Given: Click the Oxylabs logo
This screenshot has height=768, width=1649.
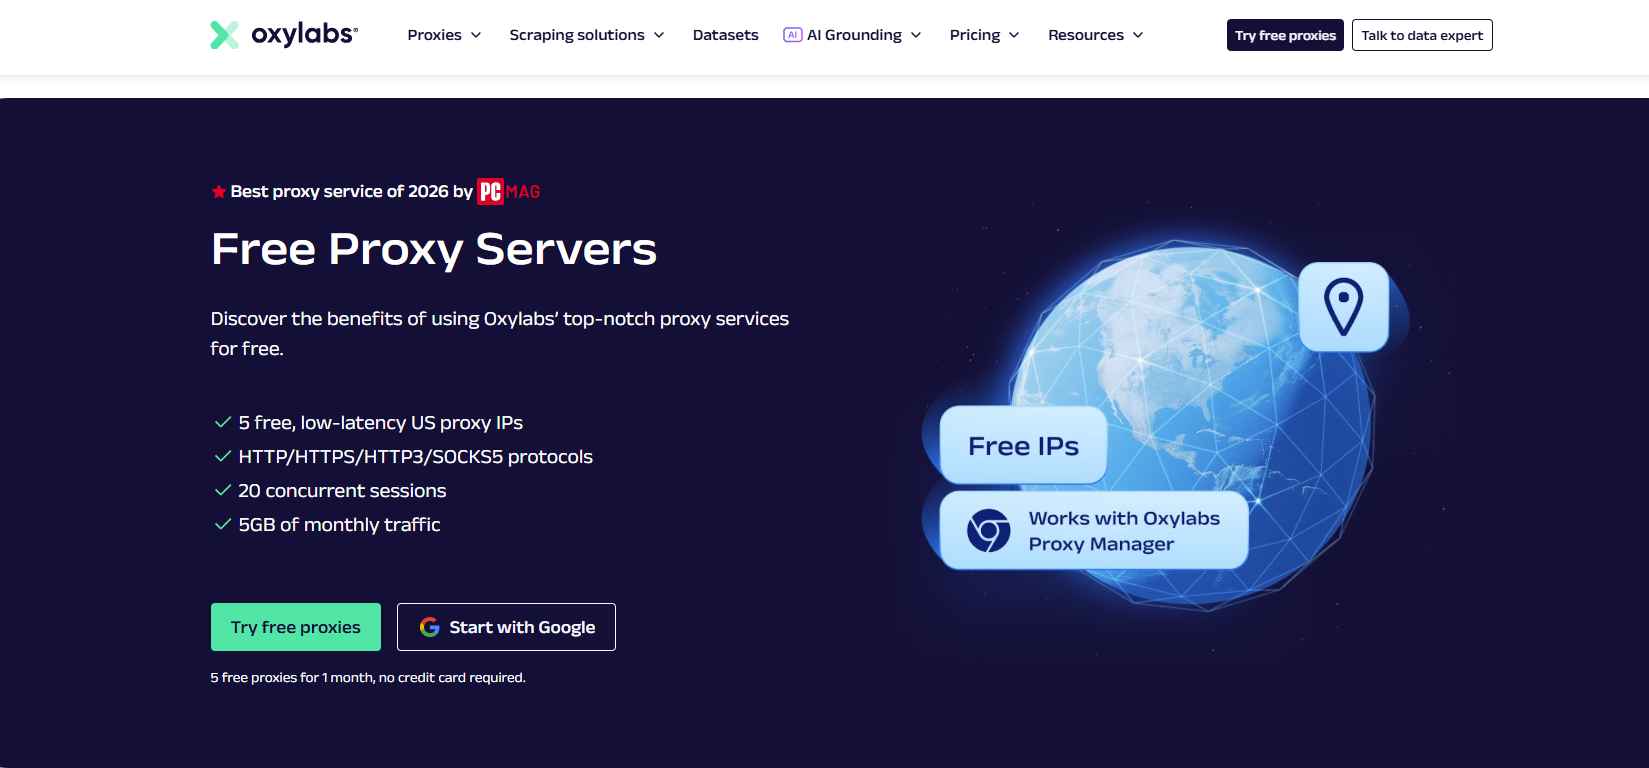Looking at the screenshot, I should pyautogui.click(x=284, y=35).
